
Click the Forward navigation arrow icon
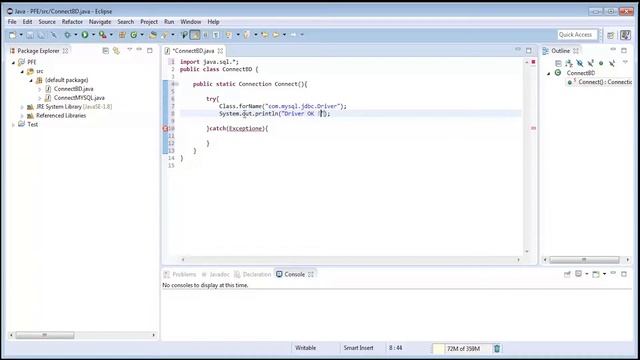coord(293,35)
